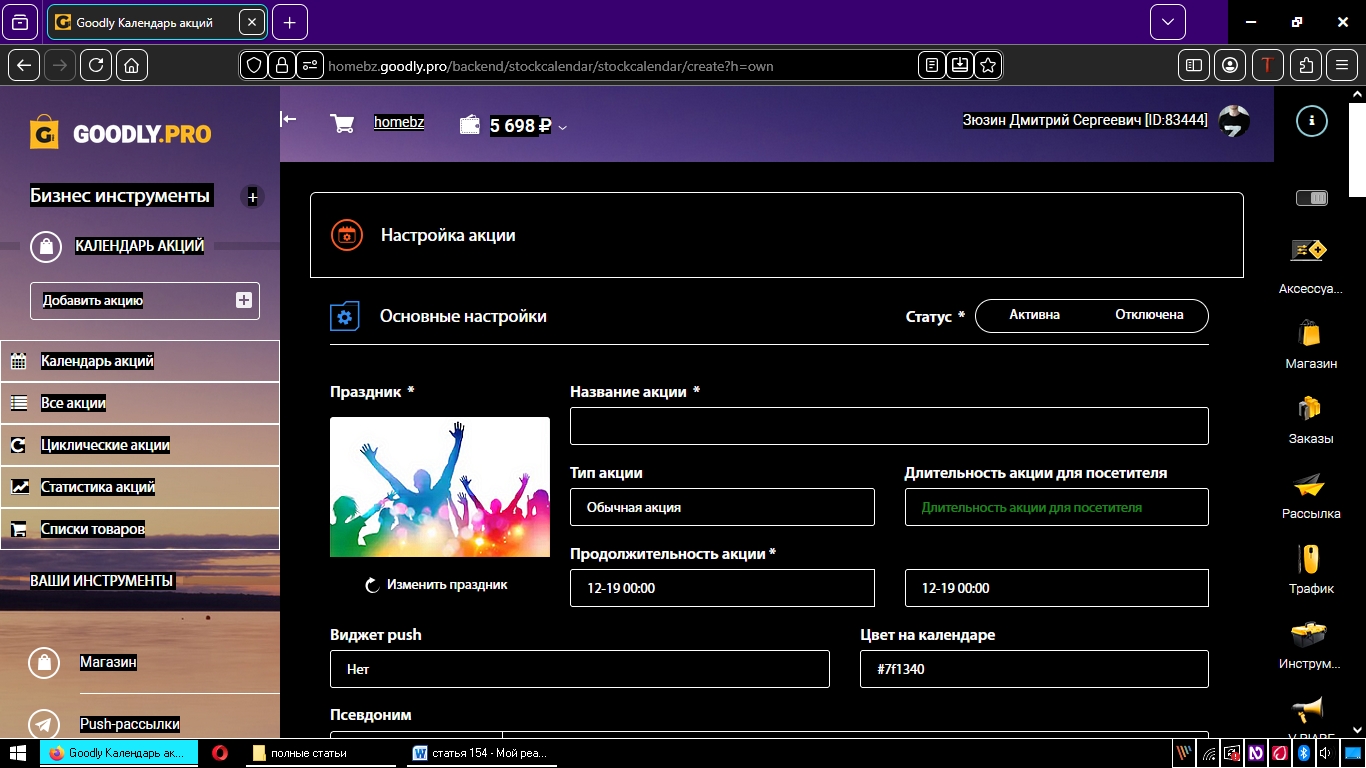
Task: Set status to Активна
Action: (x=1034, y=315)
